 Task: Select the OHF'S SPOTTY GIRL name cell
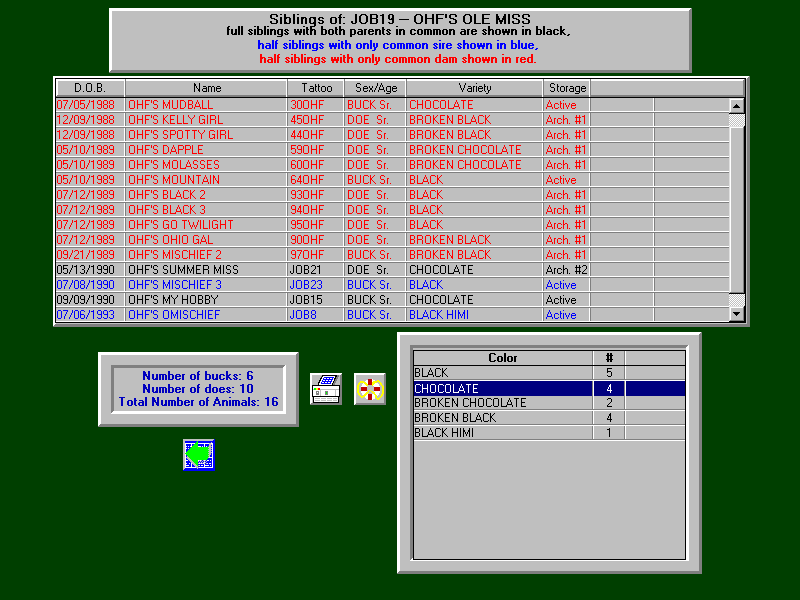coord(206,135)
